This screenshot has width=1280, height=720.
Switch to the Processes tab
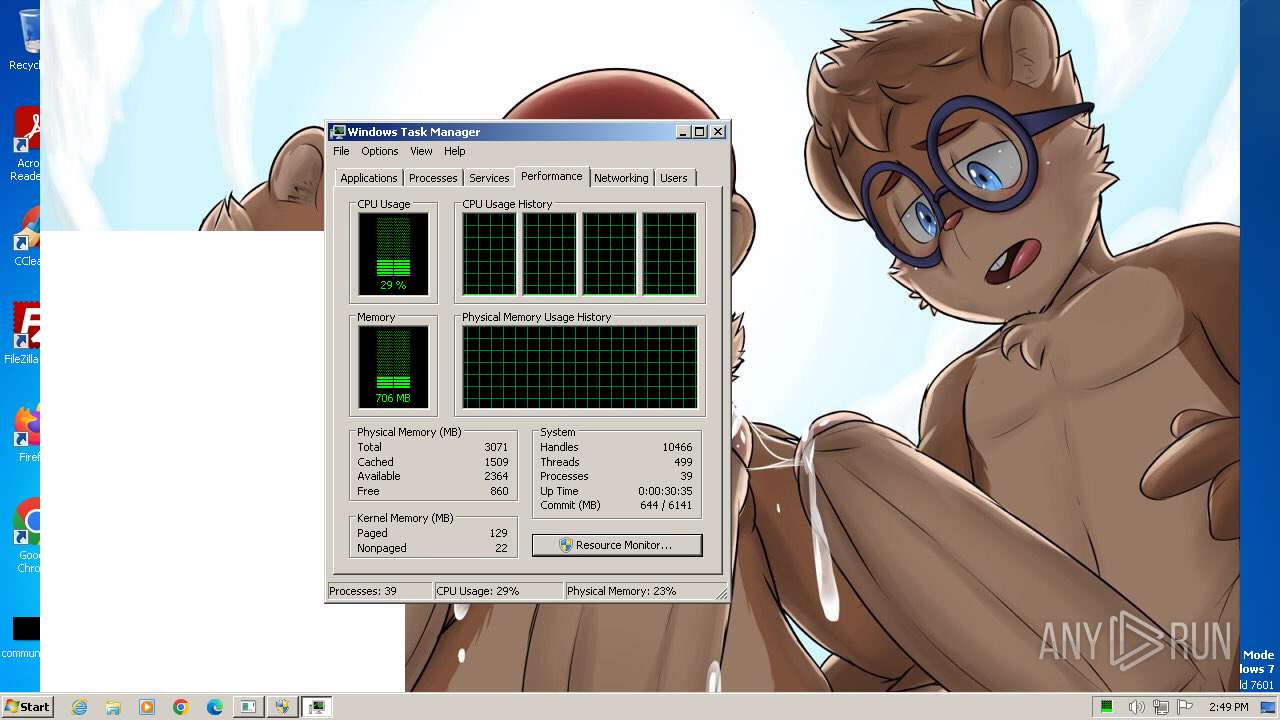click(x=433, y=178)
